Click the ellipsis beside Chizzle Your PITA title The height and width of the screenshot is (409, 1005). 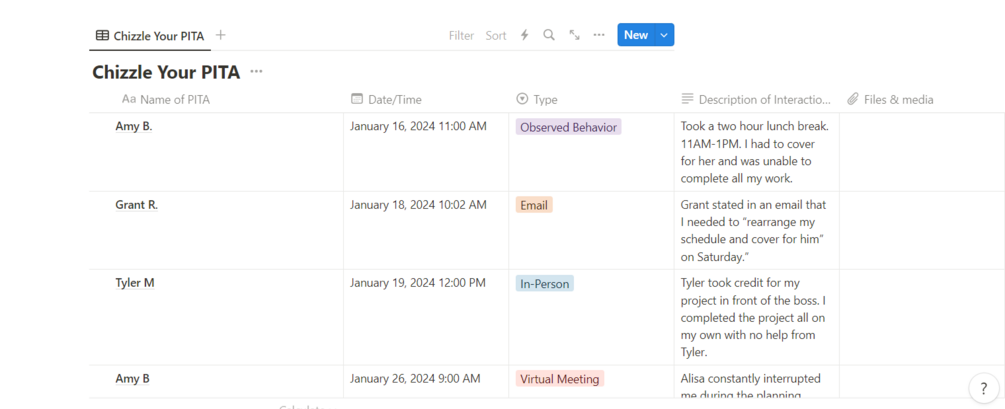(257, 72)
